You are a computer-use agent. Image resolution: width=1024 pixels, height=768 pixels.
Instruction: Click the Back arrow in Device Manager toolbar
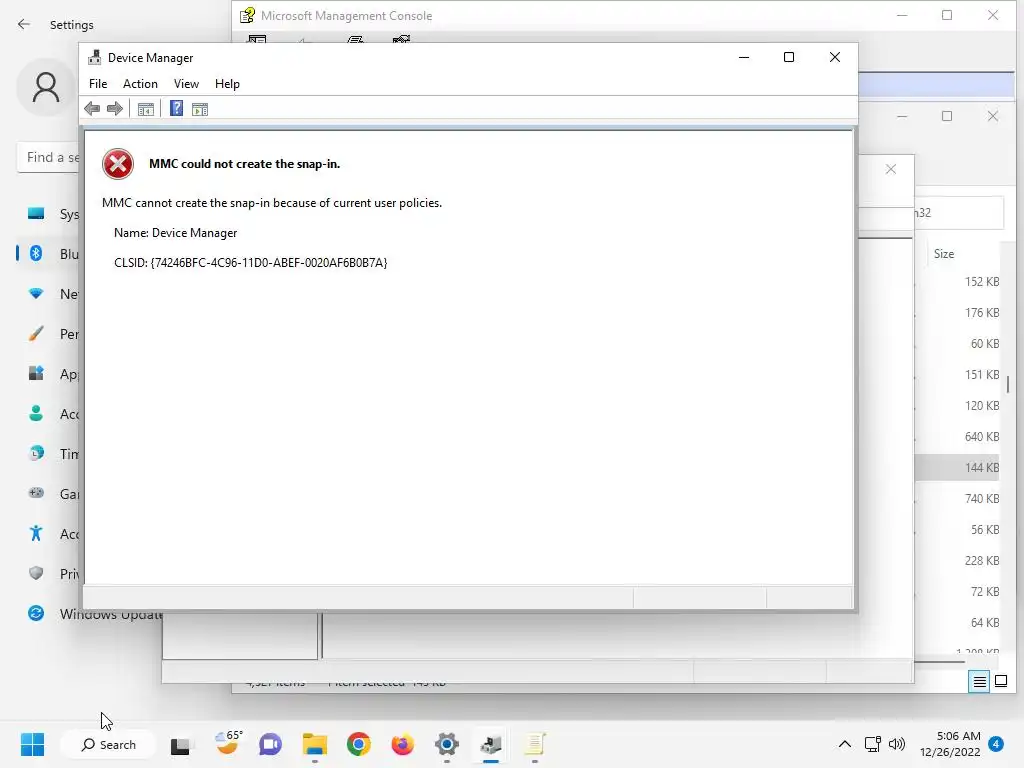[x=92, y=108]
